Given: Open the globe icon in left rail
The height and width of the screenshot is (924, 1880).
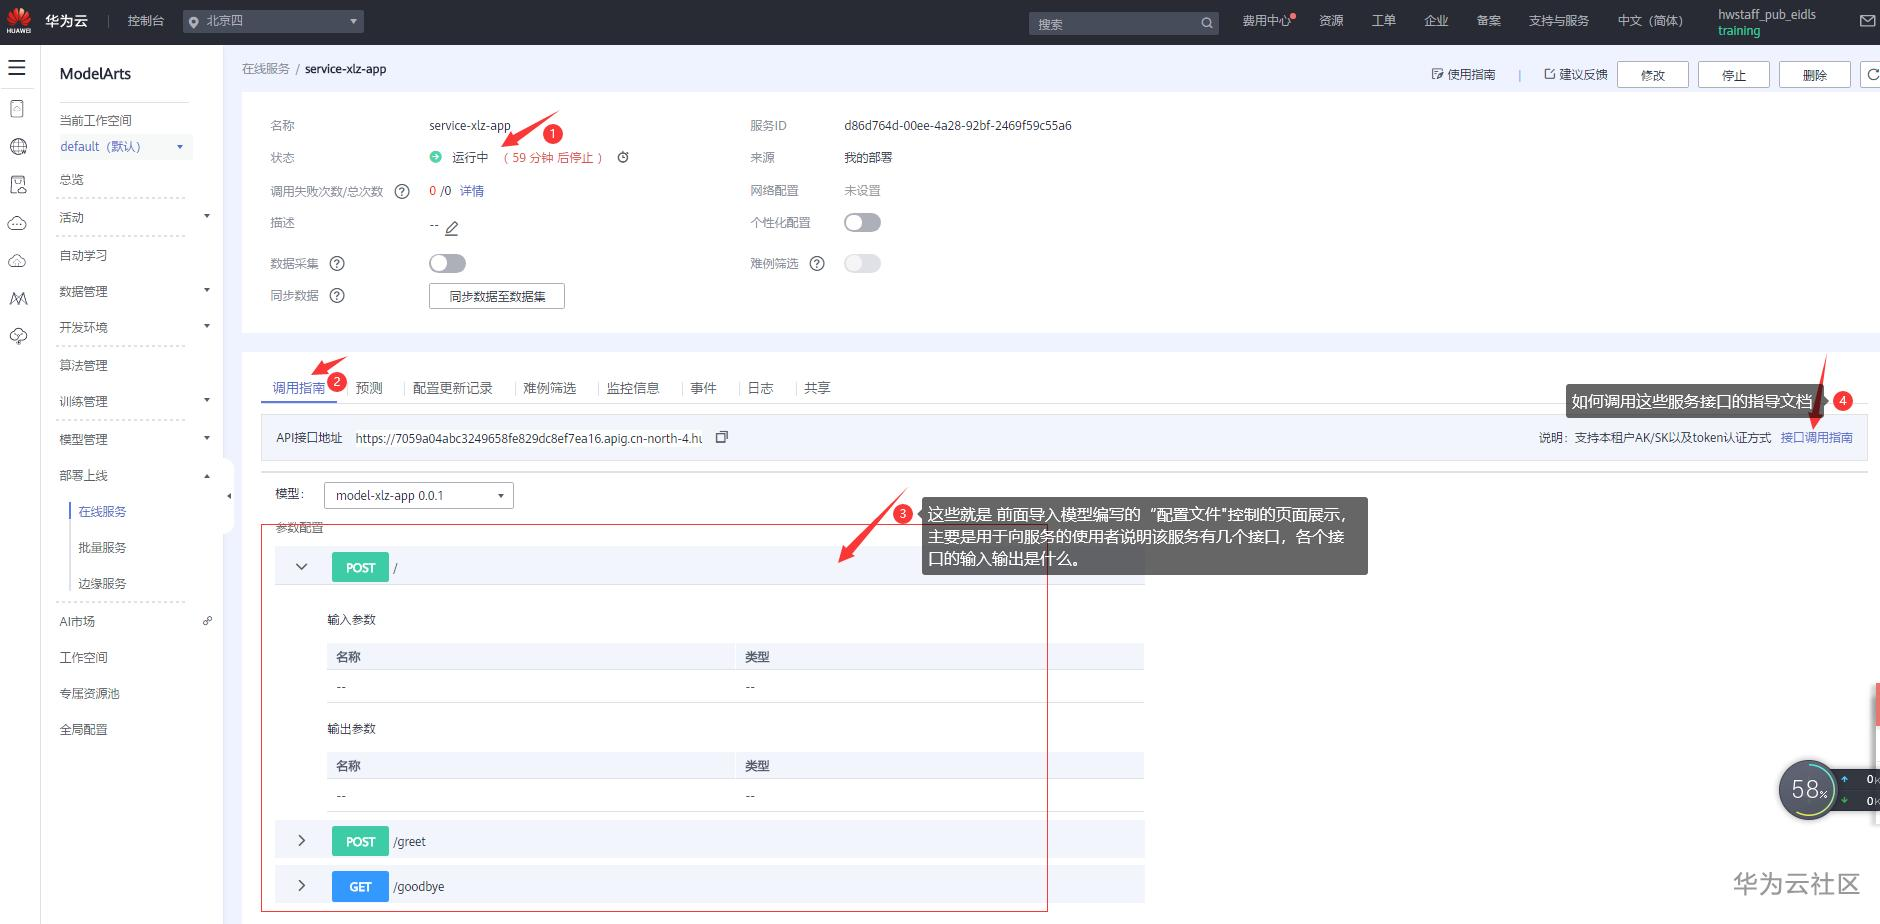Looking at the screenshot, I should tap(18, 147).
